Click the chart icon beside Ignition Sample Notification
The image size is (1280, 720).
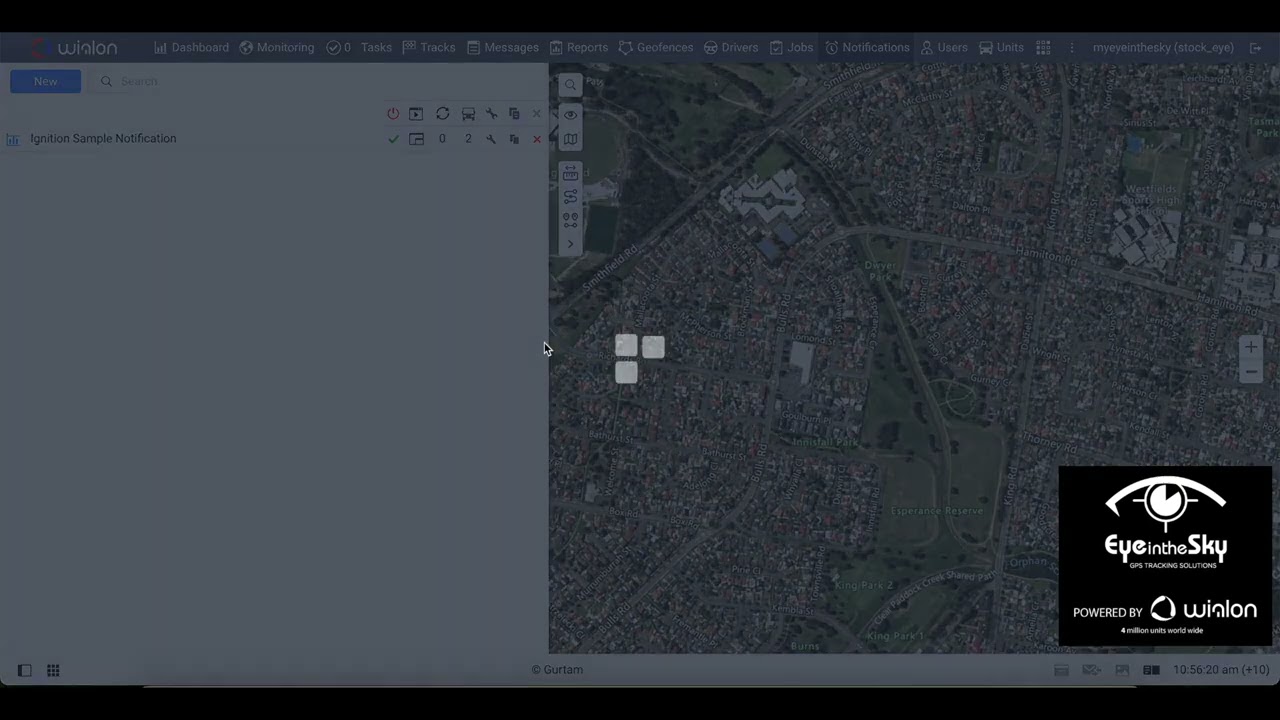pyautogui.click(x=13, y=139)
